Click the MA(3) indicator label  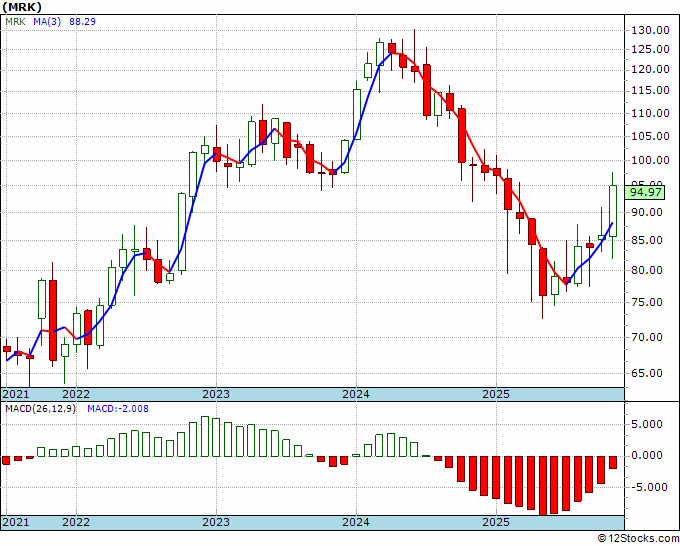pos(47,22)
